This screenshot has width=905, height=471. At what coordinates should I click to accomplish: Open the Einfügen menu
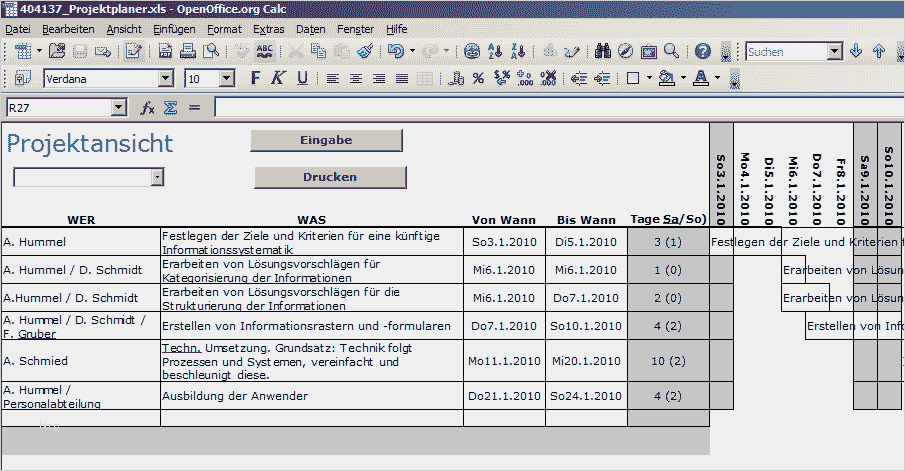(174, 29)
